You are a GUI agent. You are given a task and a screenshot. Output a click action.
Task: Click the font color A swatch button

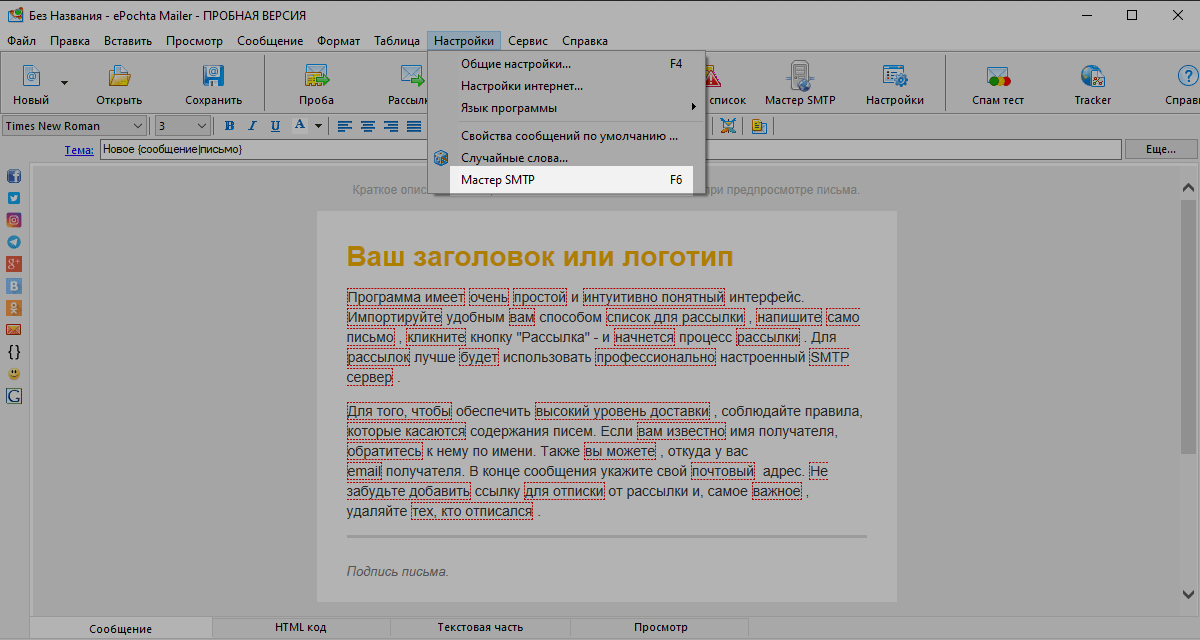pos(300,126)
